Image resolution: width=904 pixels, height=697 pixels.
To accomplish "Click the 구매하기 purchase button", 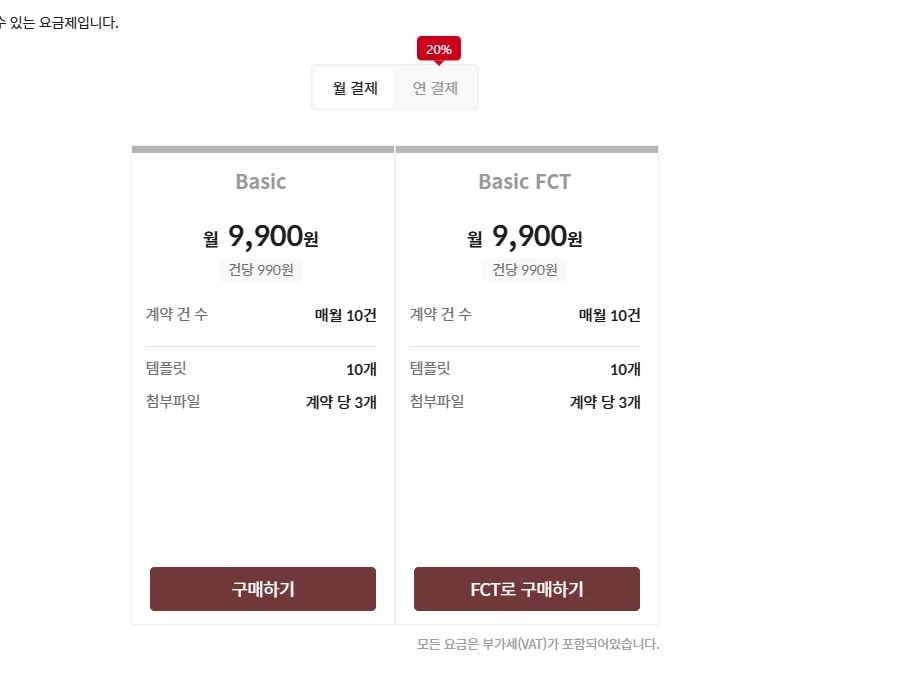I will [x=262, y=589].
